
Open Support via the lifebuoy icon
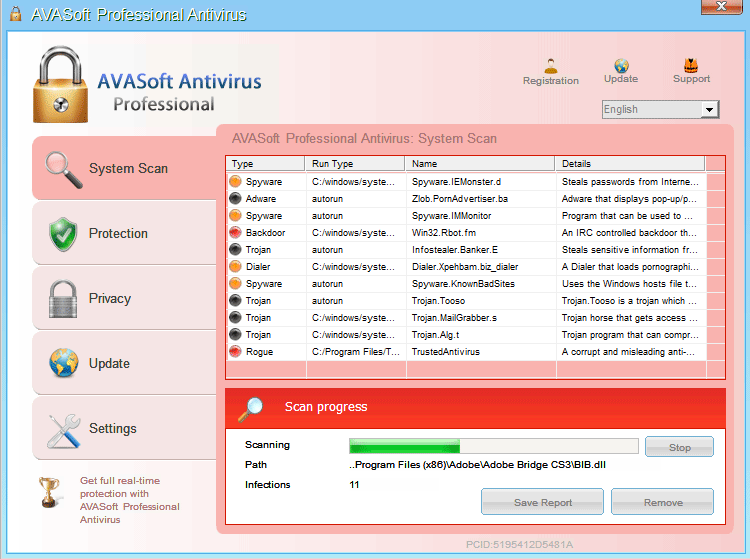coord(691,65)
